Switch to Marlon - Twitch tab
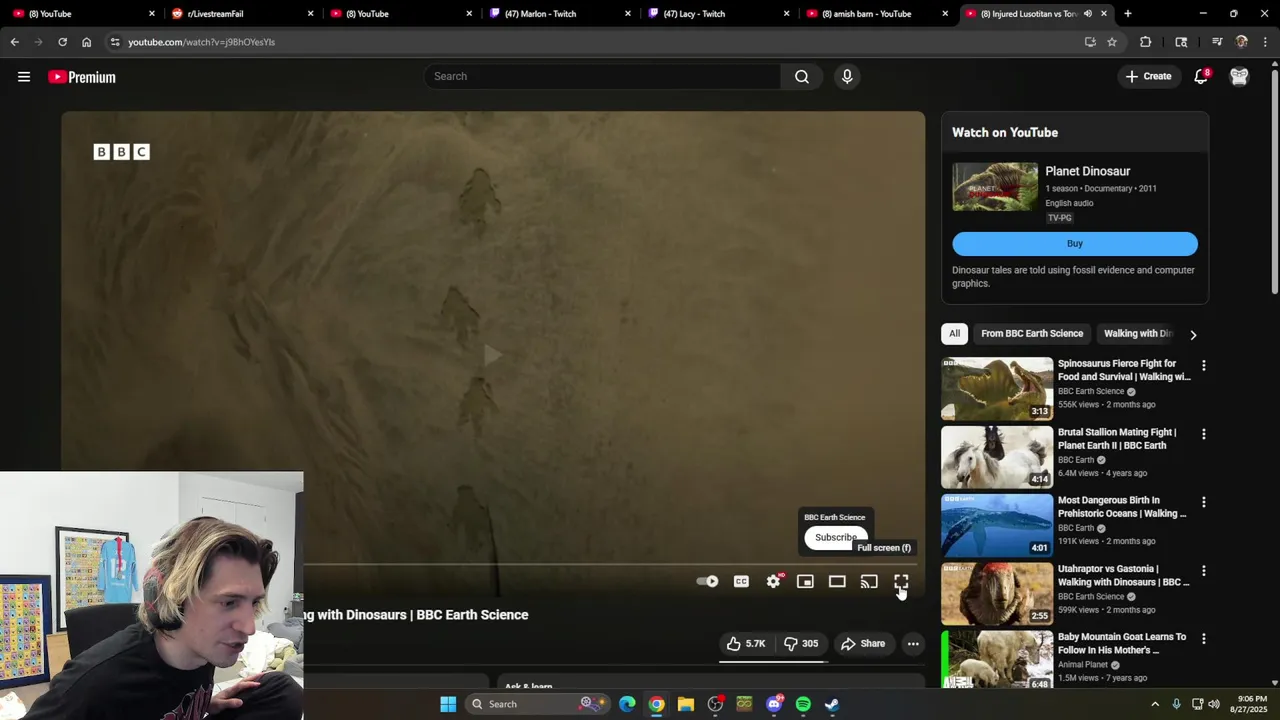 pos(553,14)
